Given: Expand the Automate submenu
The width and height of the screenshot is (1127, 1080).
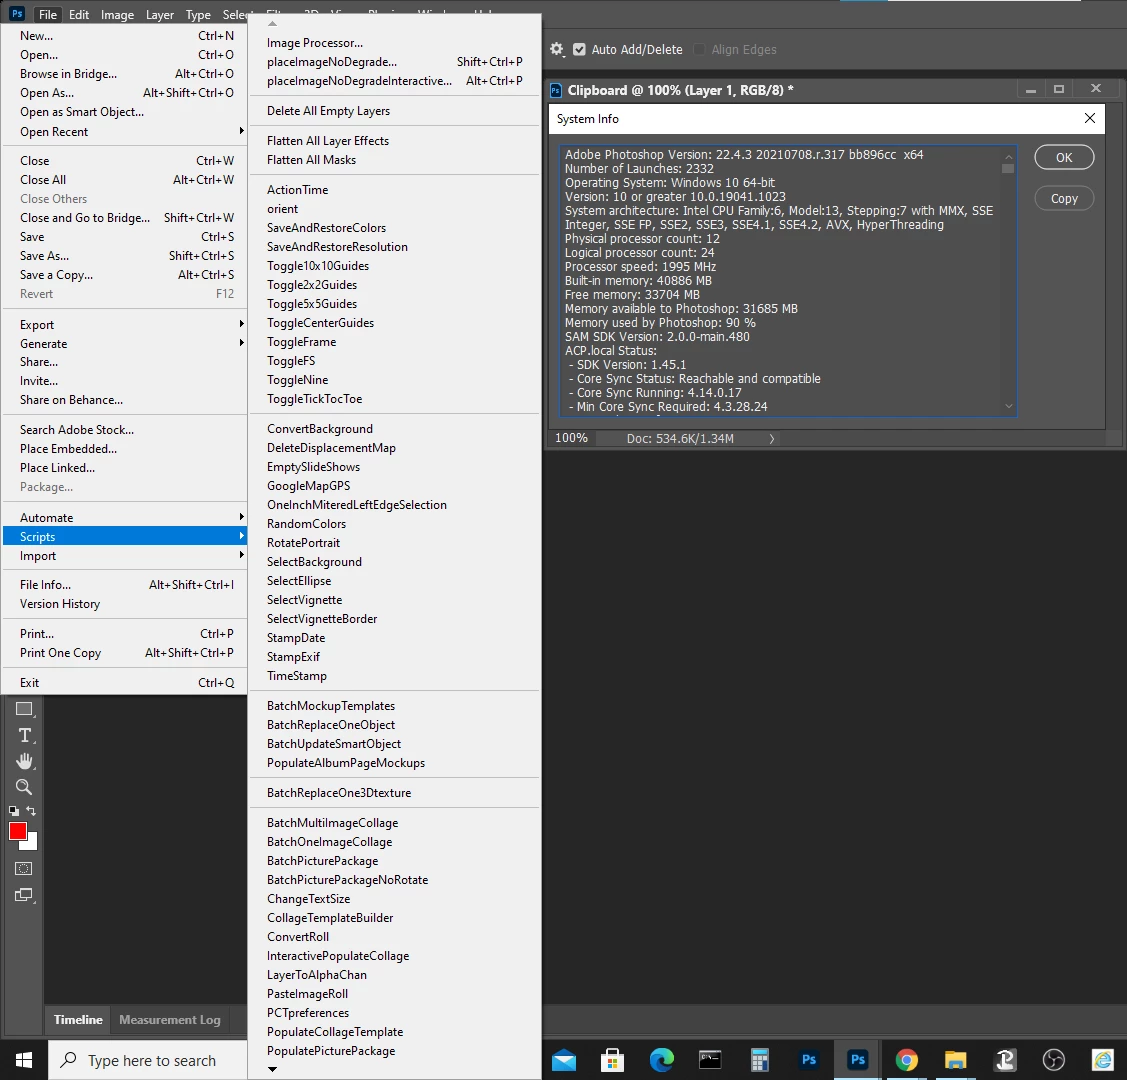Looking at the screenshot, I should [126, 518].
